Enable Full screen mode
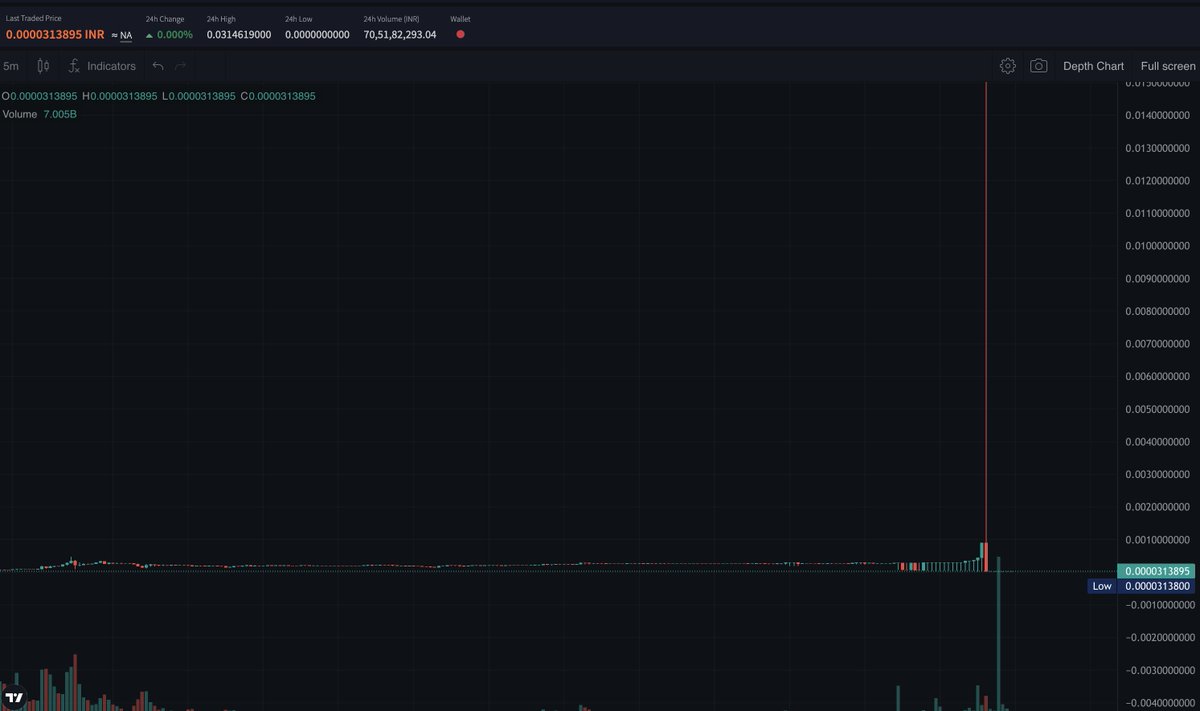 pyautogui.click(x=1166, y=65)
